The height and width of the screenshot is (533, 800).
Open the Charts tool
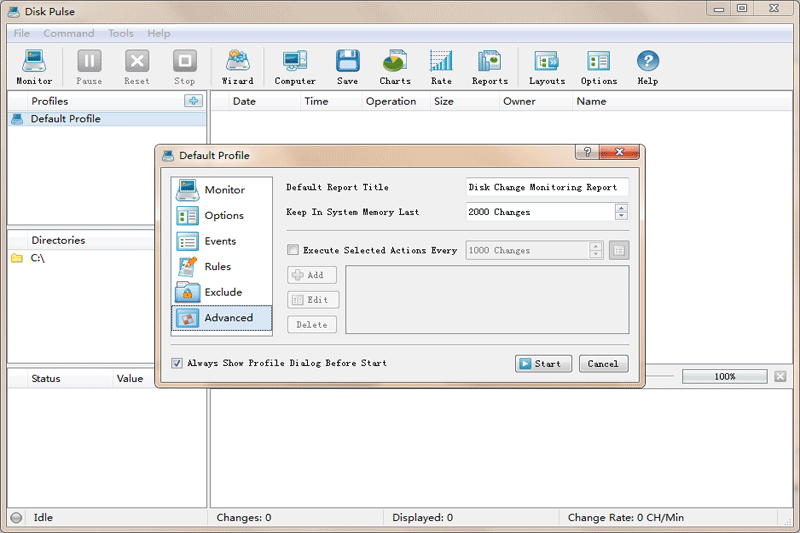395,67
